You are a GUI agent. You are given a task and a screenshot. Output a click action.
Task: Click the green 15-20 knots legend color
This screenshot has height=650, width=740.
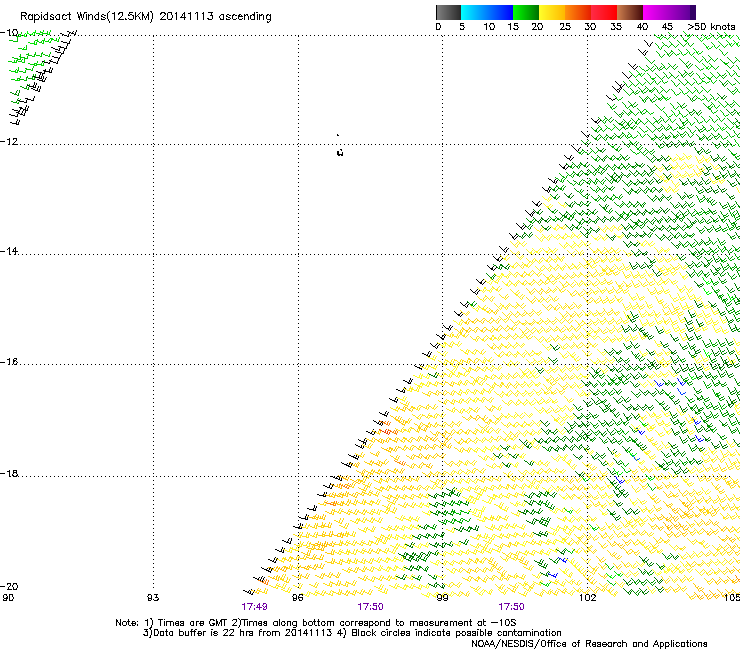click(526, 12)
